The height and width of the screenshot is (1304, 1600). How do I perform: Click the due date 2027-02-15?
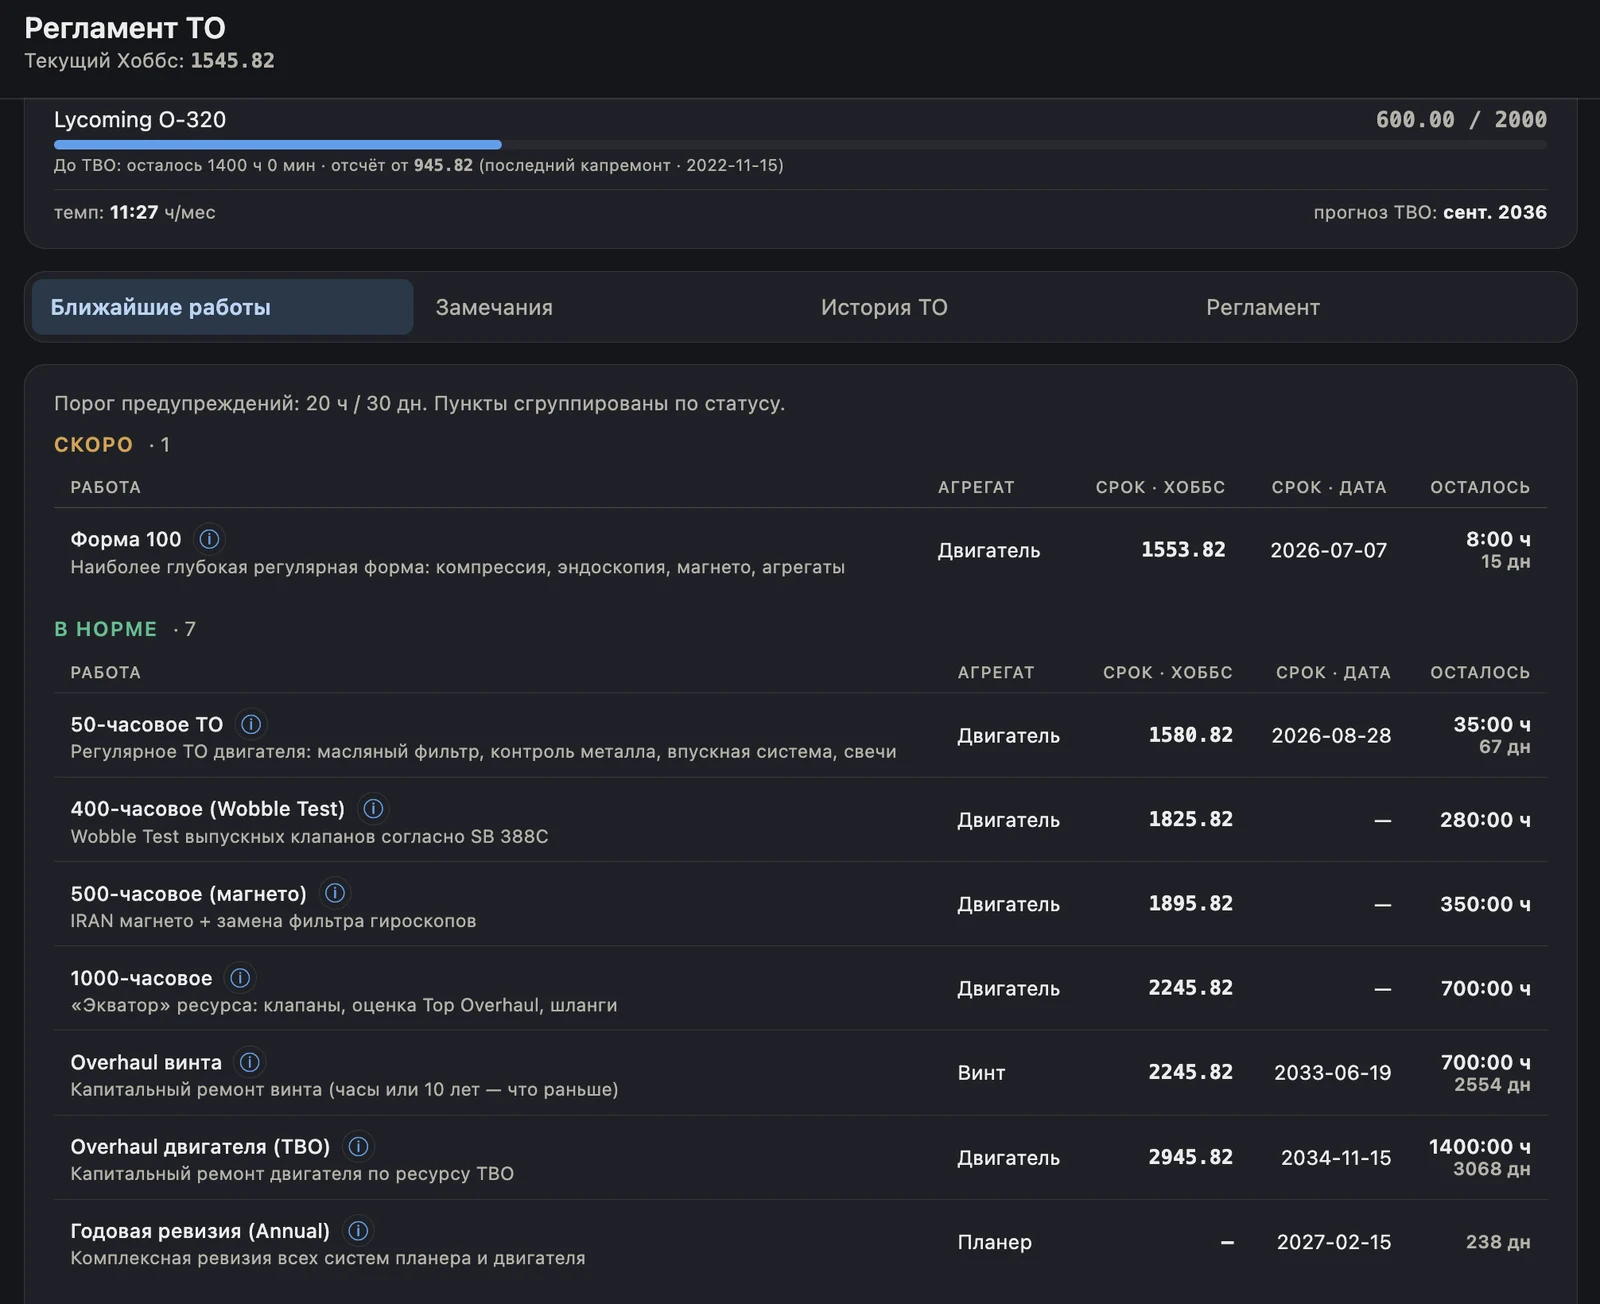1334,1242
